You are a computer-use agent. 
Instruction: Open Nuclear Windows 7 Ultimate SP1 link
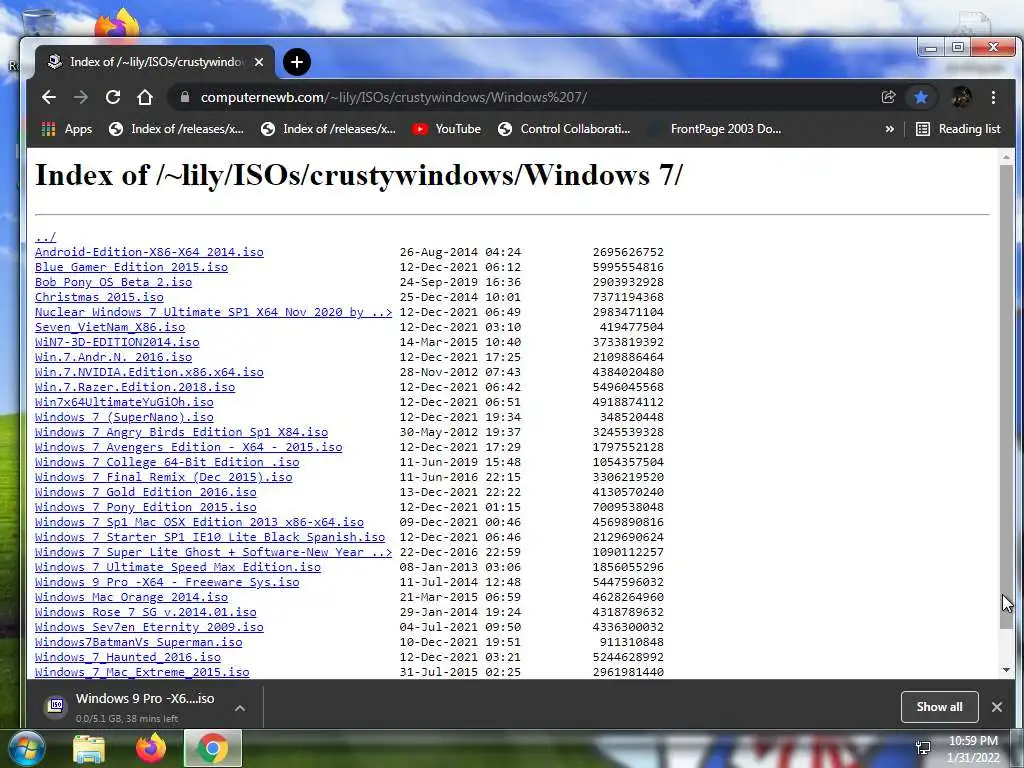pyautogui.click(x=214, y=312)
